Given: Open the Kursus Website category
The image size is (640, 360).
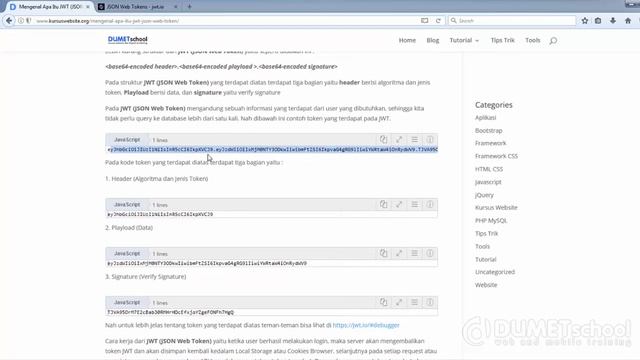Looking at the screenshot, I should (496, 208).
